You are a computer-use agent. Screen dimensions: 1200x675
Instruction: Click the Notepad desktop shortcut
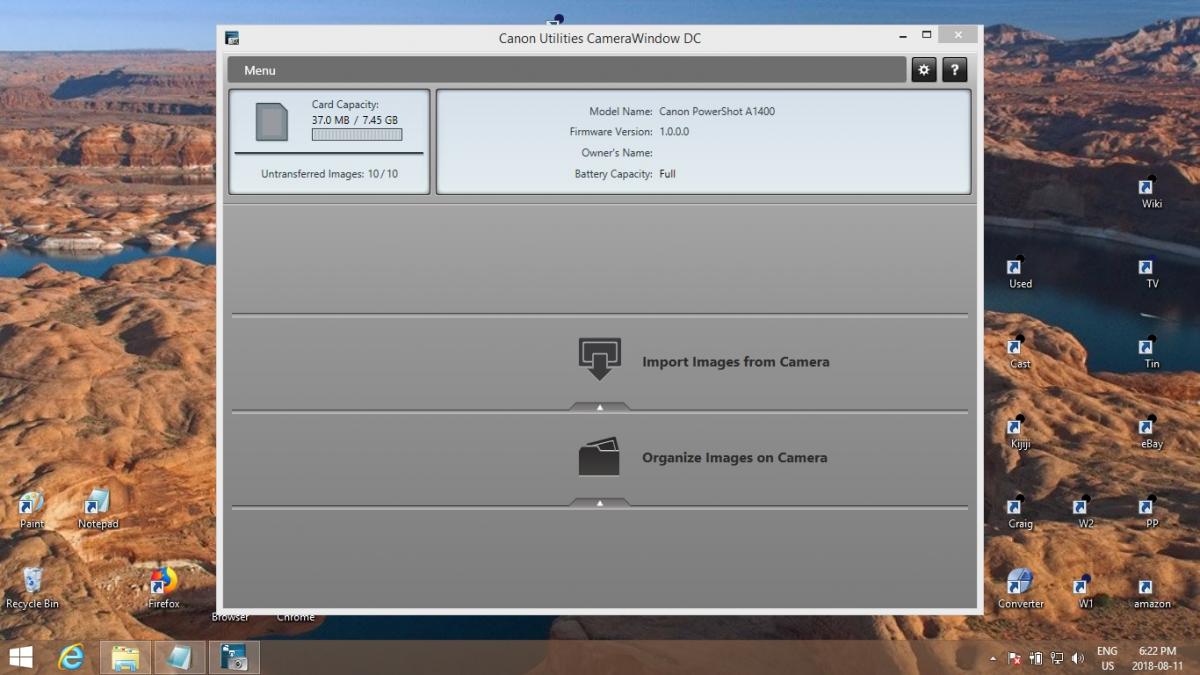pos(98,510)
